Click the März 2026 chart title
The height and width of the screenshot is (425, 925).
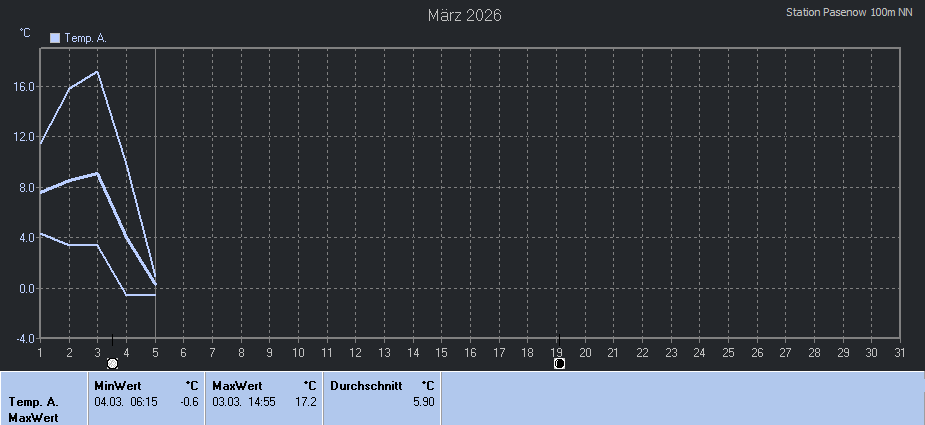(464, 15)
